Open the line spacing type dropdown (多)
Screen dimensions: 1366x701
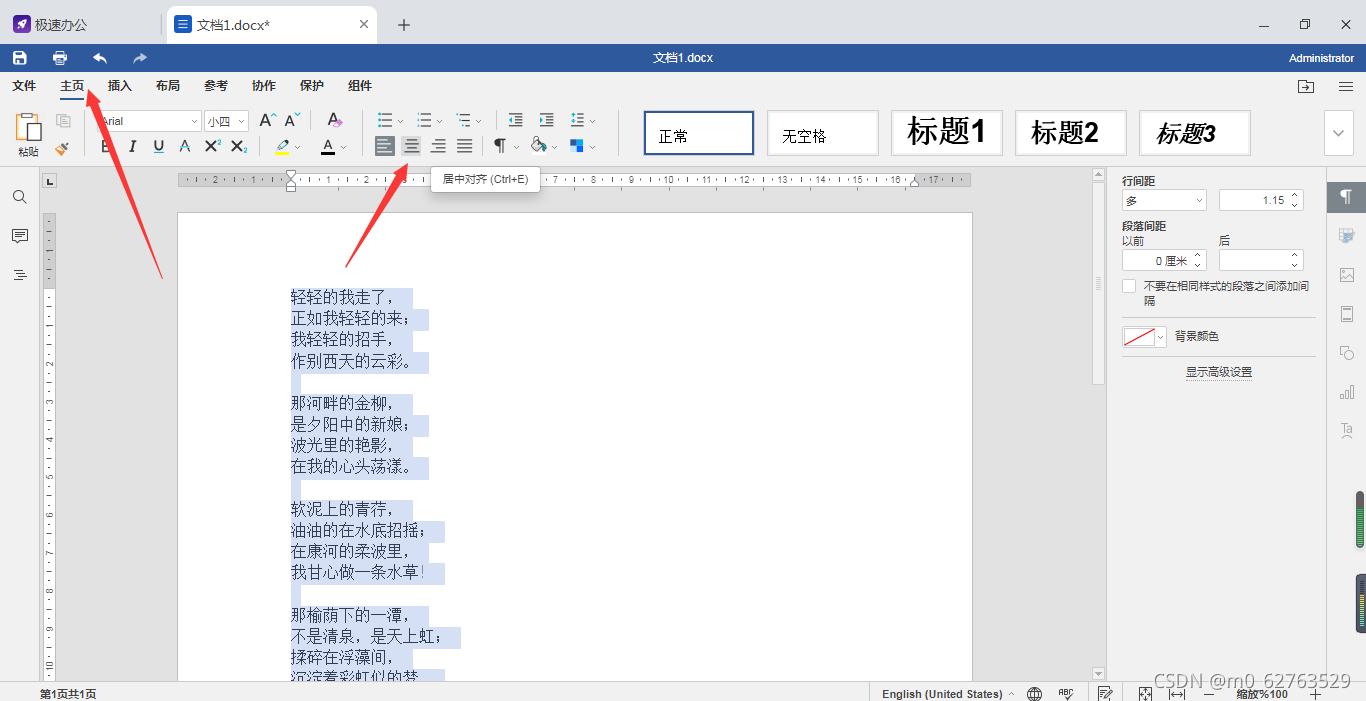click(1164, 200)
